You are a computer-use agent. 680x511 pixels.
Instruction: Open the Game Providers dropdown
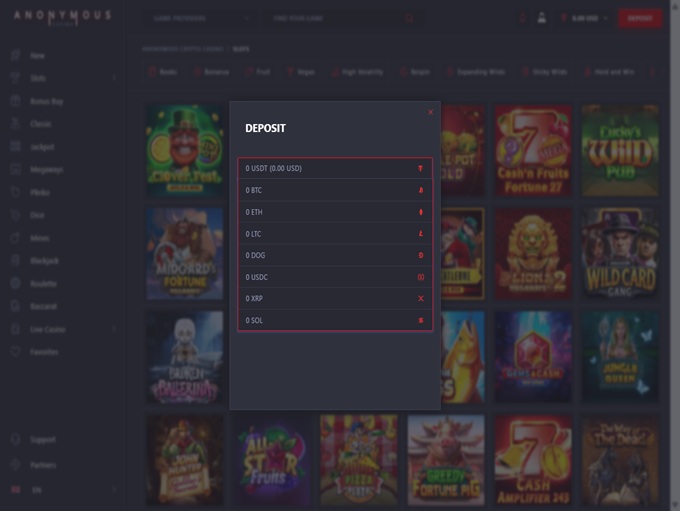point(198,18)
